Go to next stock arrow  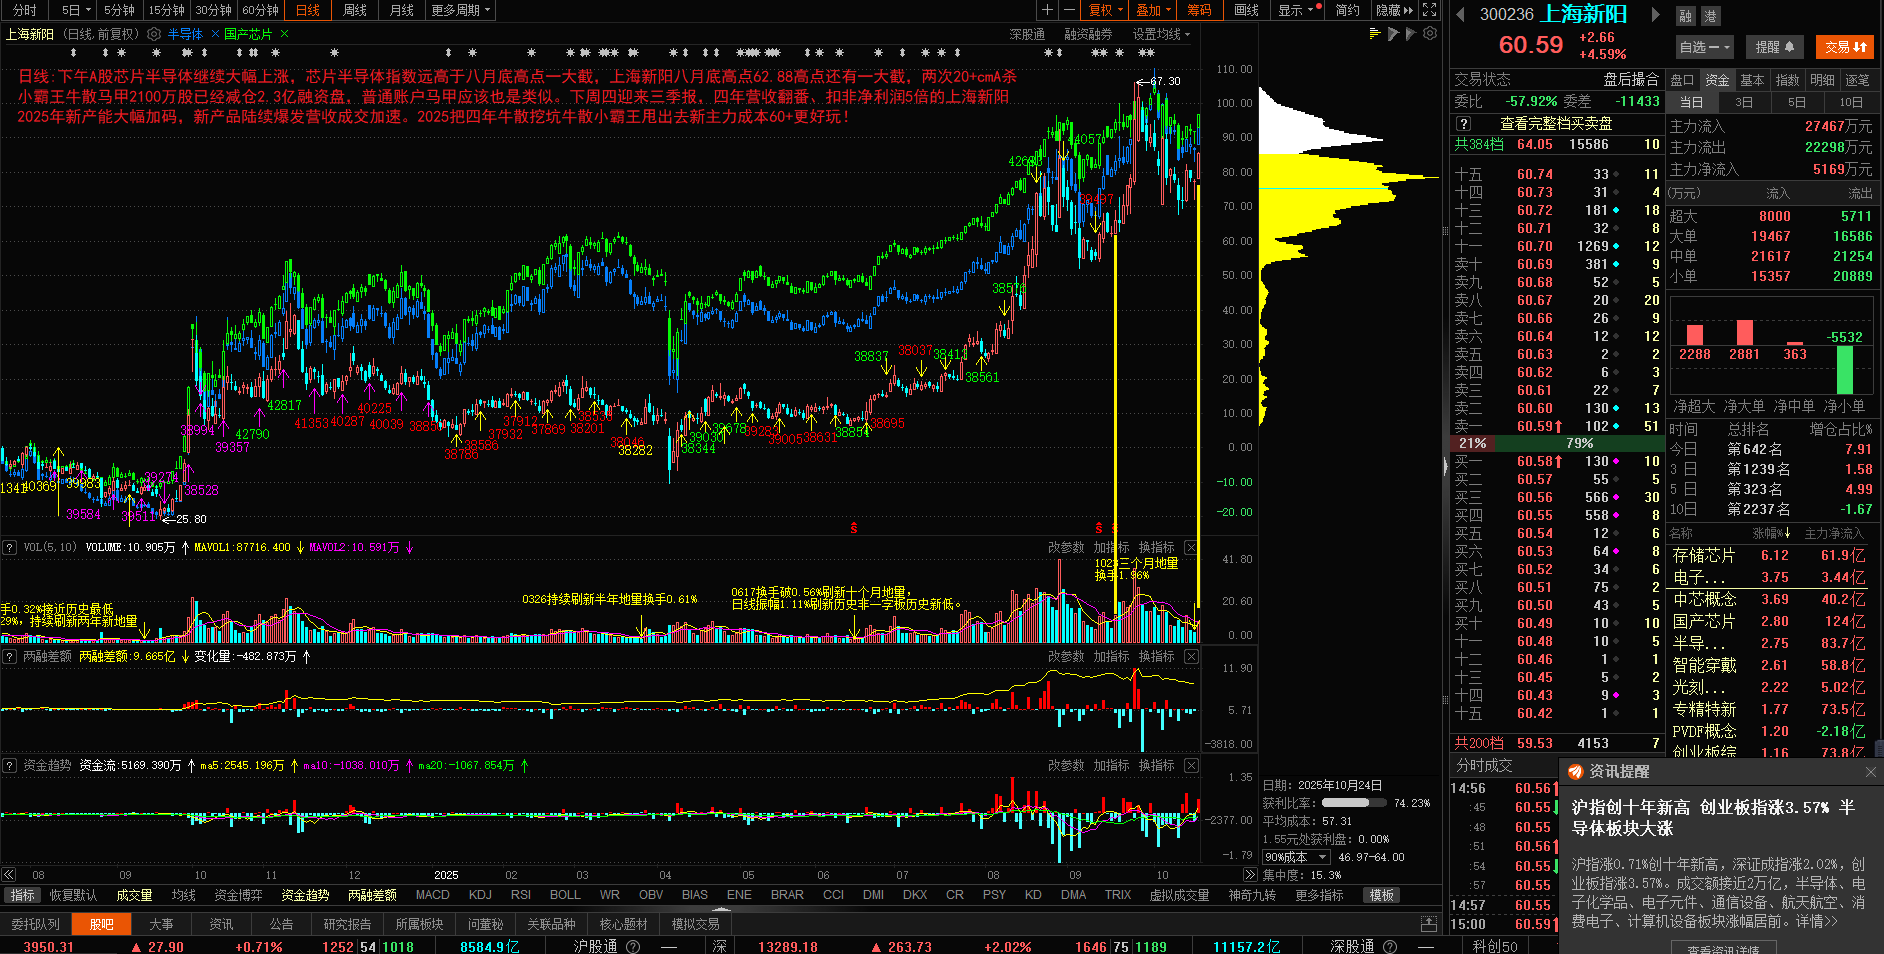pyautogui.click(x=1656, y=14)
